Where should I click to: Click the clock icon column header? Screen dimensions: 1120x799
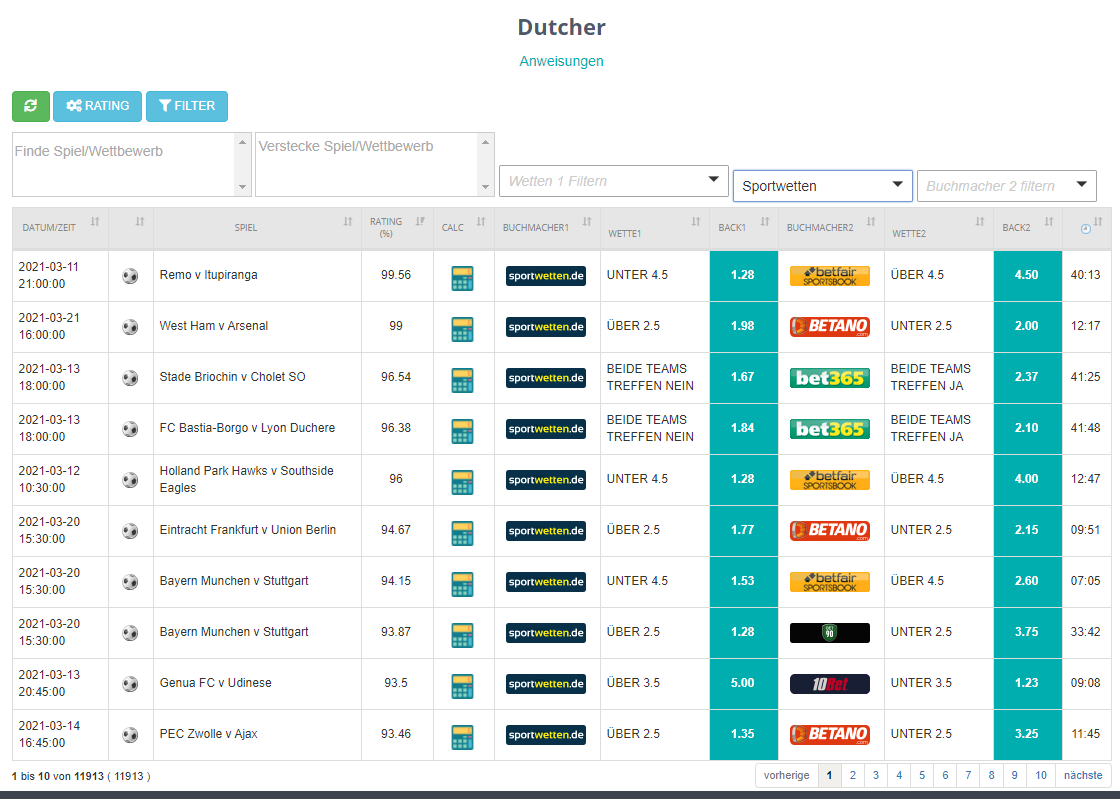click(x=1086, y=228)
